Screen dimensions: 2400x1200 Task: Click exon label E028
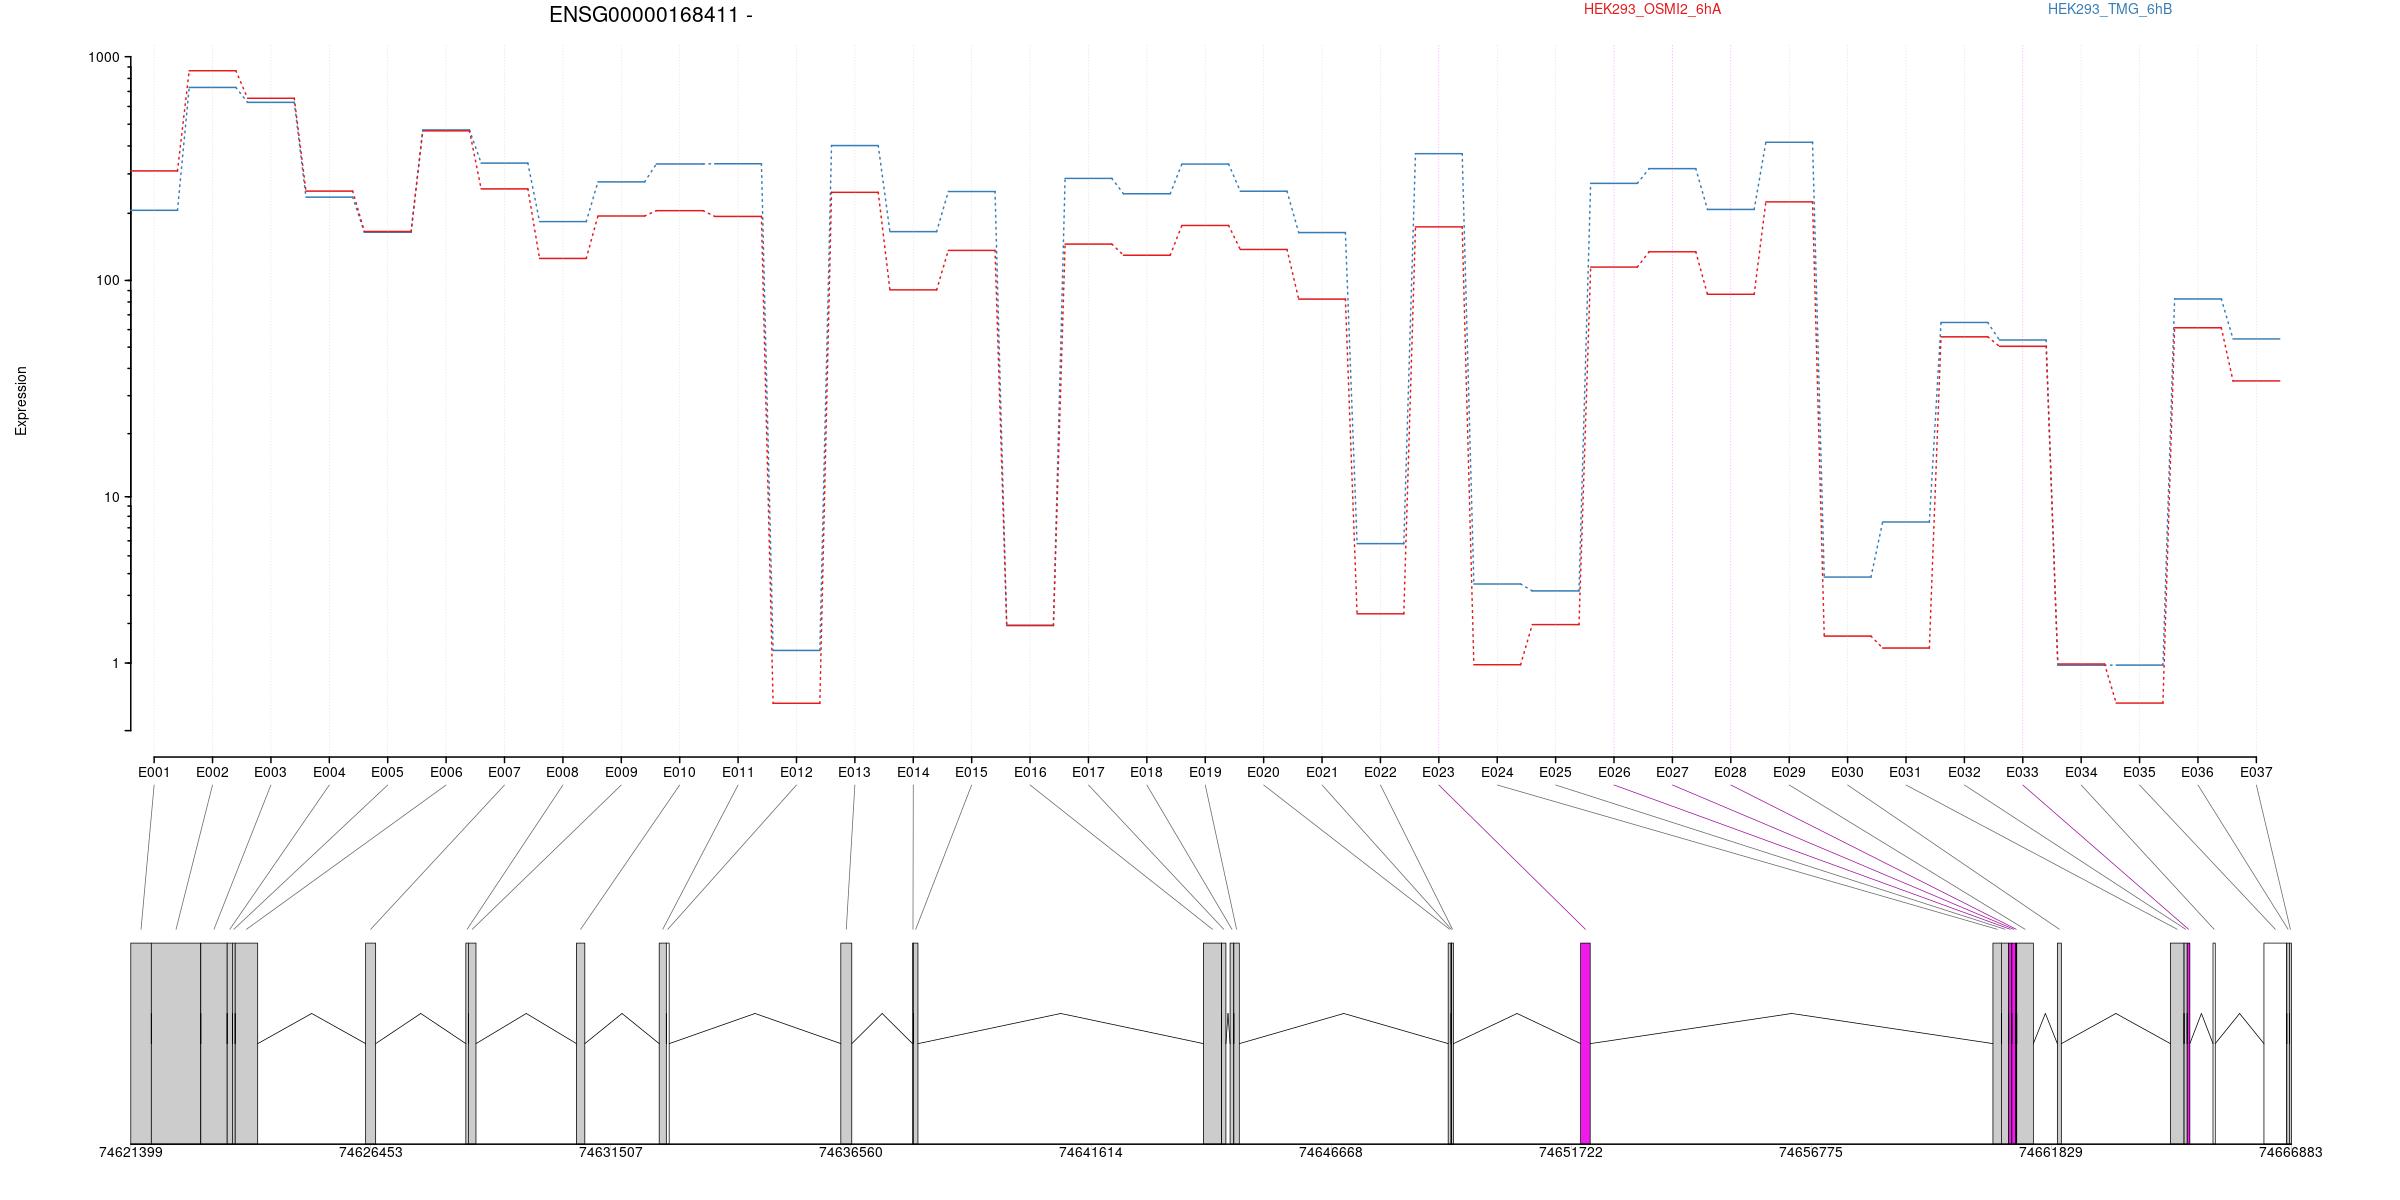tap(1730, 772)
